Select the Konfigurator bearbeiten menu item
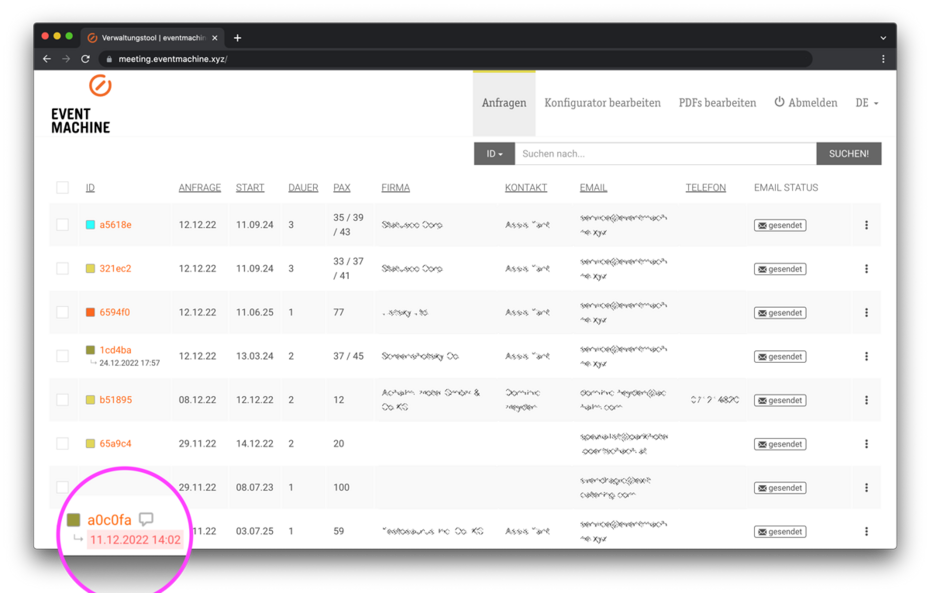This screenshot has height=593, width=930. tap(602, 101)
